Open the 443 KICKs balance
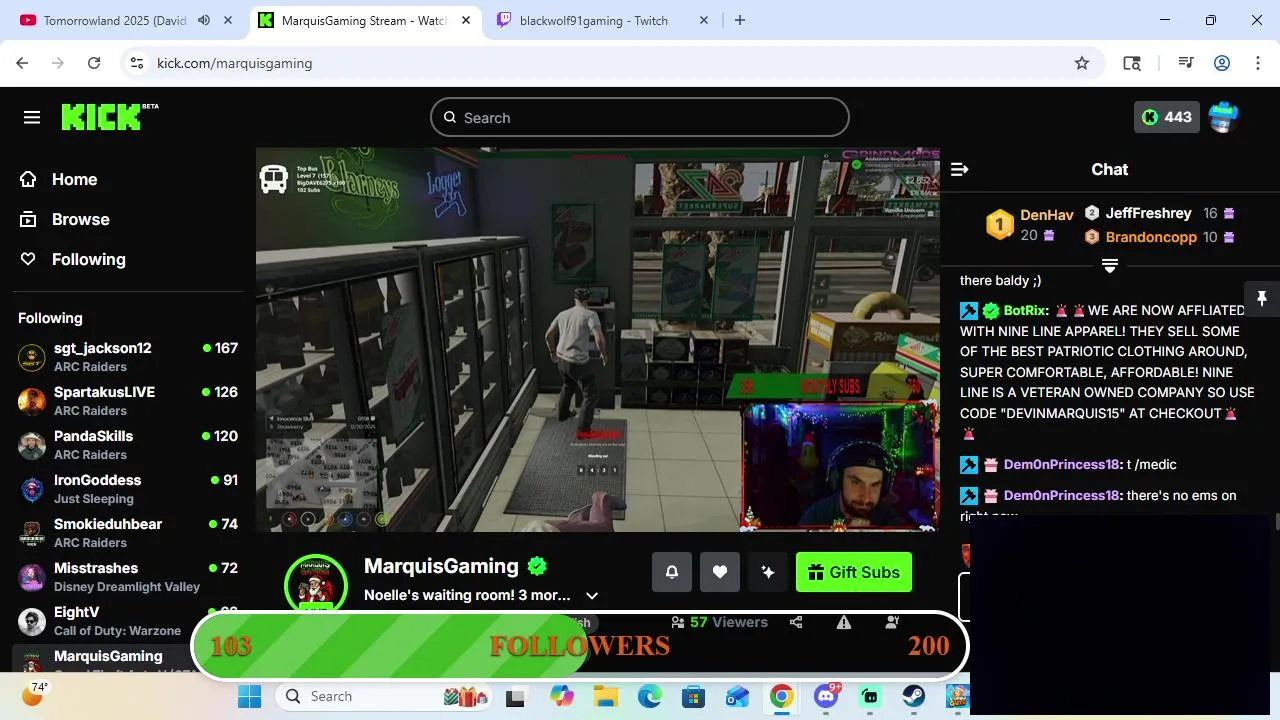The width and height of the screenshot is (1280, 720). (1167, 117)
